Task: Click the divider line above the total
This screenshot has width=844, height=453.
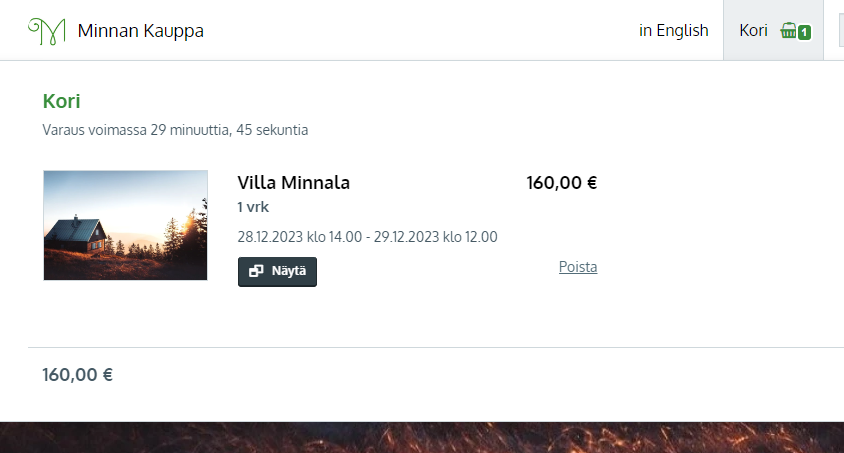Action: 436,348
